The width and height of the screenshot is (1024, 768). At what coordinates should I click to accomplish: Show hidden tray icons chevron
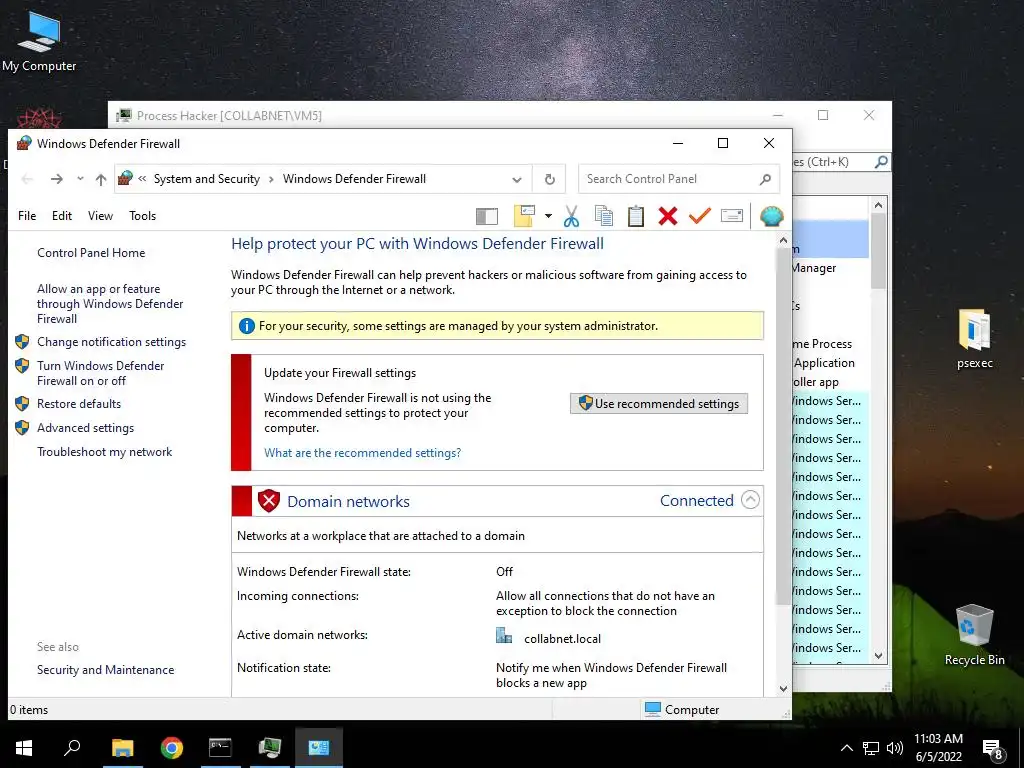[x=846, y=748]
